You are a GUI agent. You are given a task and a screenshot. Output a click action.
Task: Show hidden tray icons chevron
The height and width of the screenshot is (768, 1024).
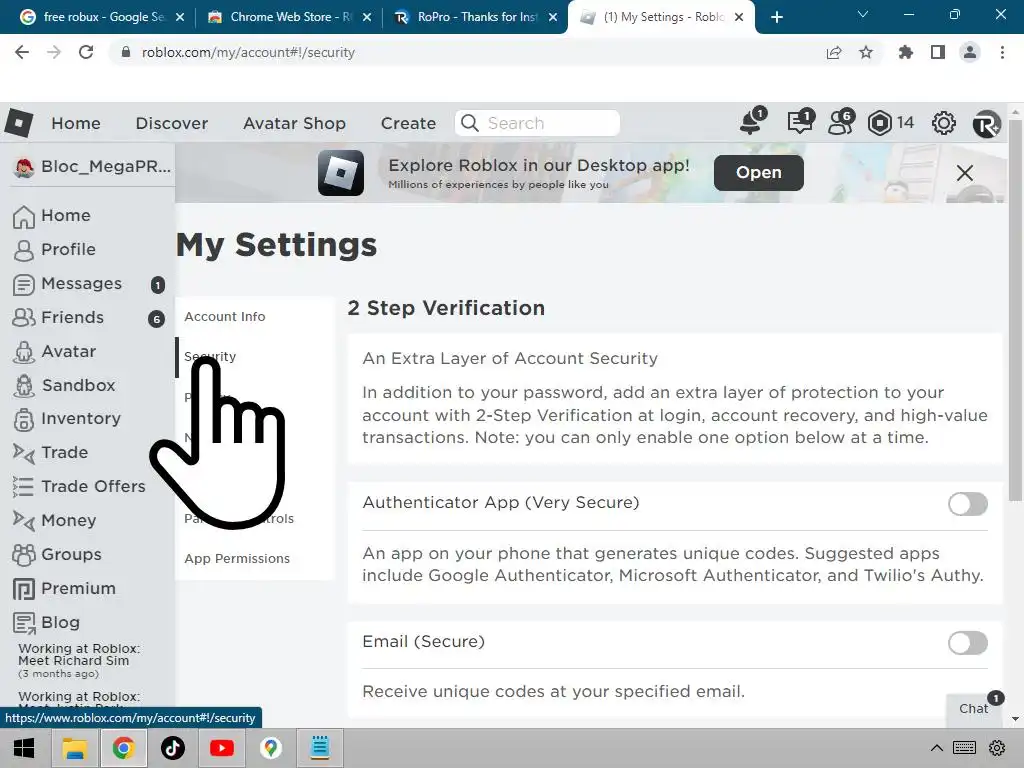(936, 748)
